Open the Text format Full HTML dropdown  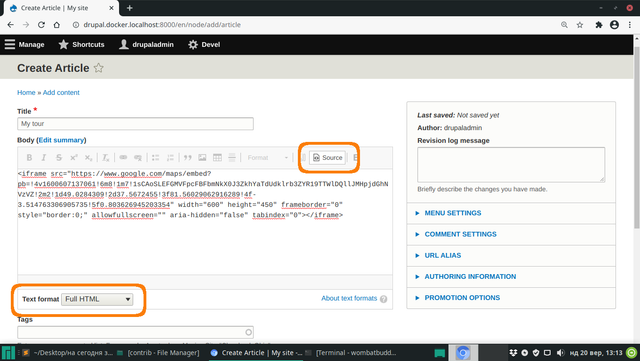(x=97, y=299)
